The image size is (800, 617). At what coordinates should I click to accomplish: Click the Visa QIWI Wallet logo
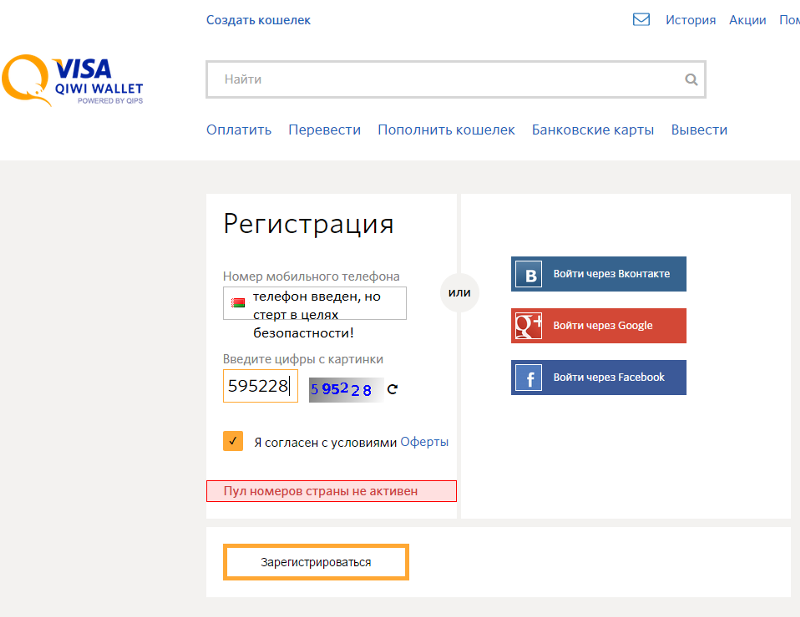click(72, 80)
